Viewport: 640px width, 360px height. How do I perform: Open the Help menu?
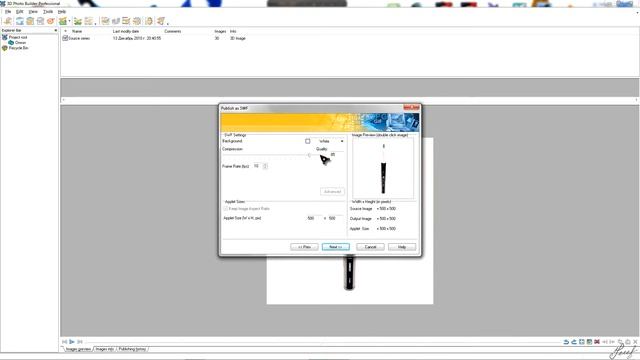coord(62,12)
